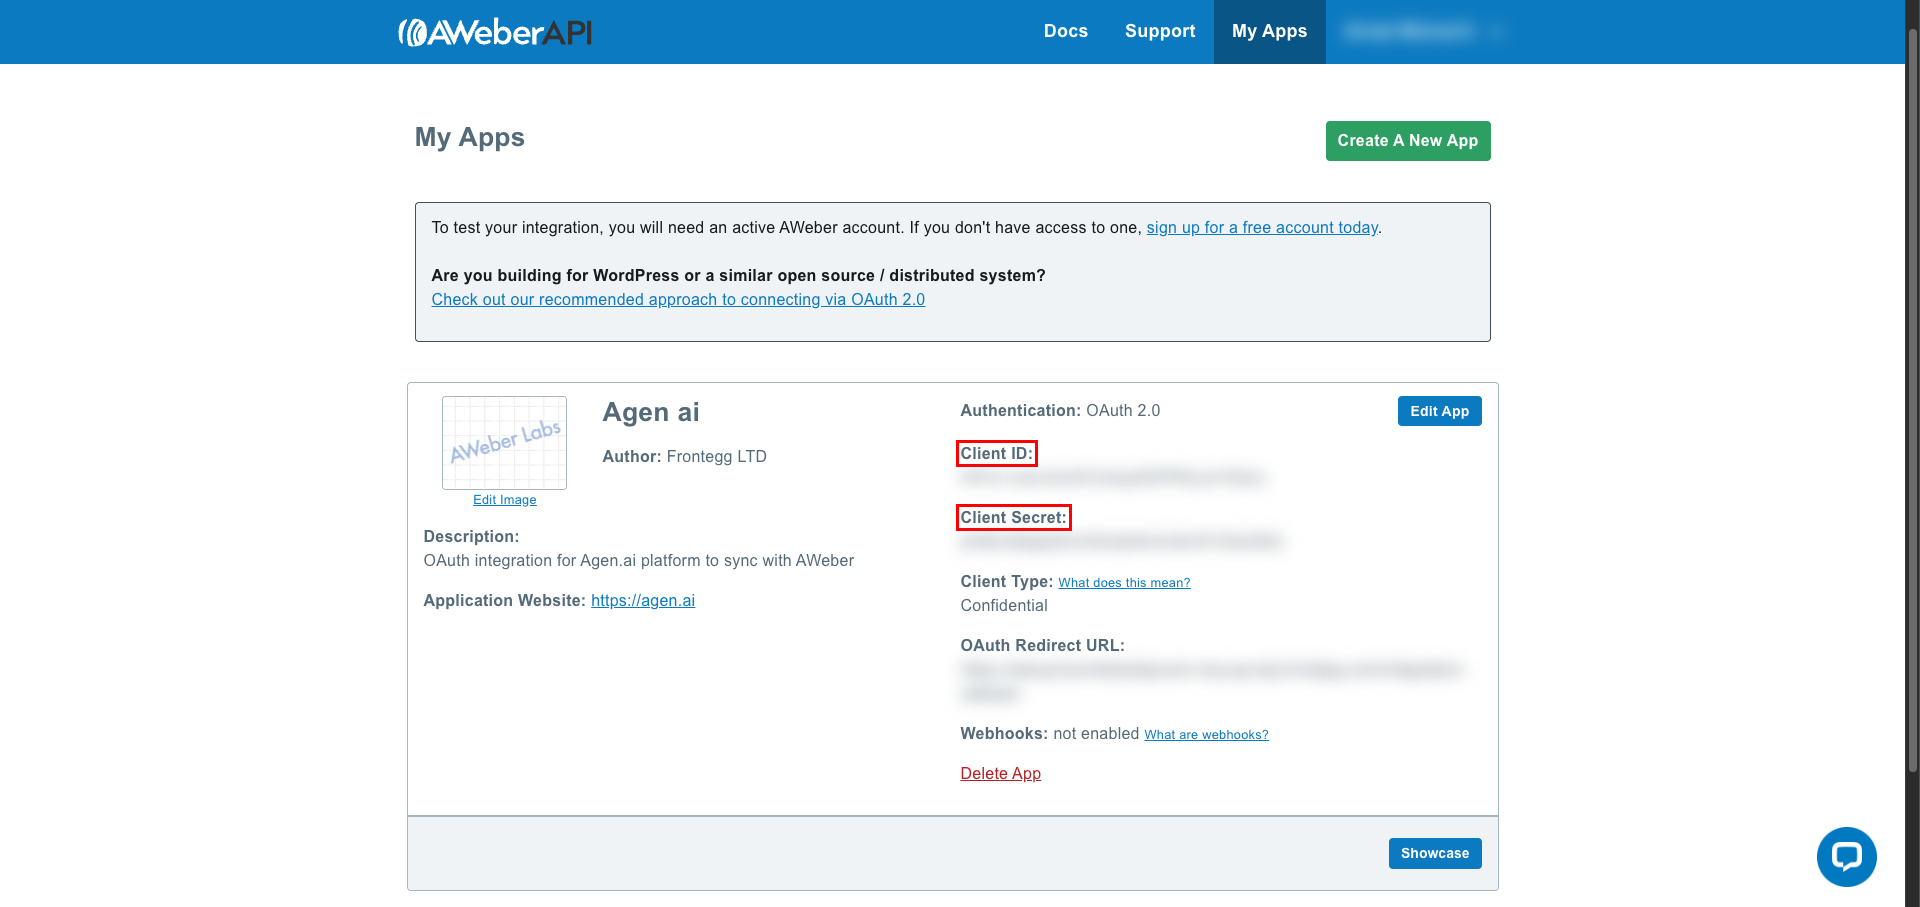Viewport: 1920px width, 907px height.
Task: Click the AWeber Labs app image thumbnail
Action: point(504,443)
